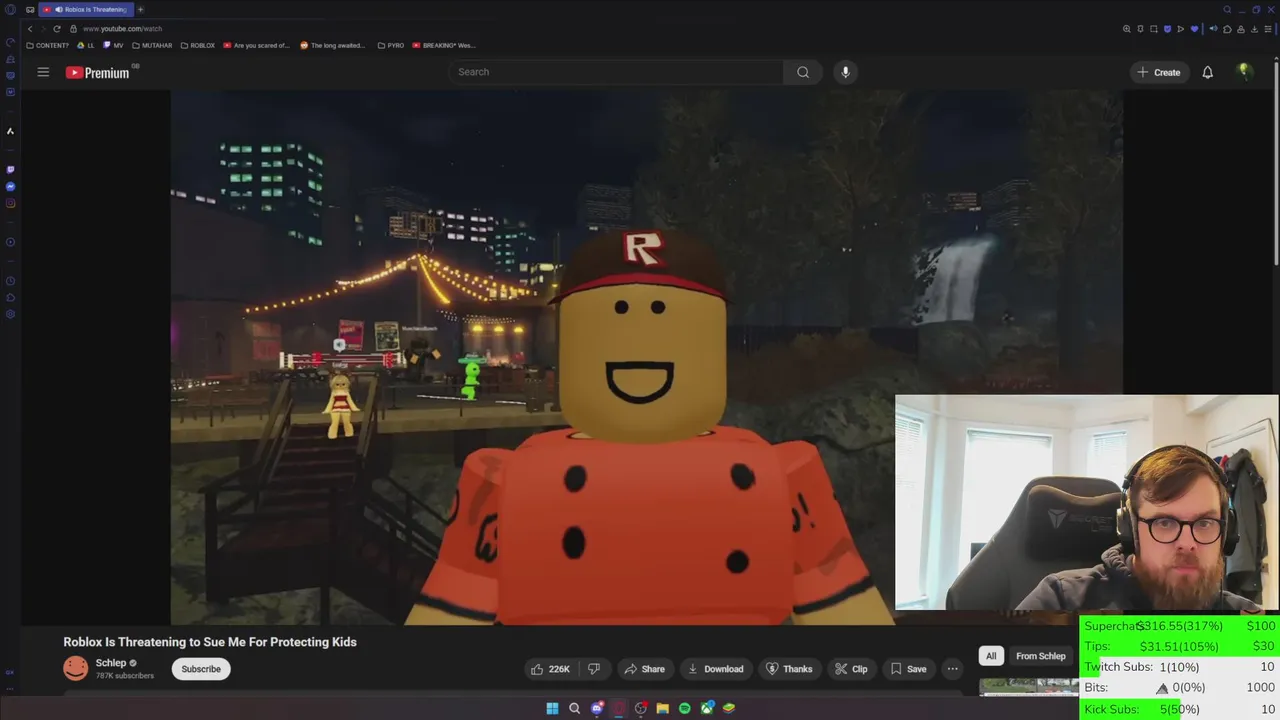Dislike the video
This screenshot has height=720, width=1280.
click(x=593, y=669)
